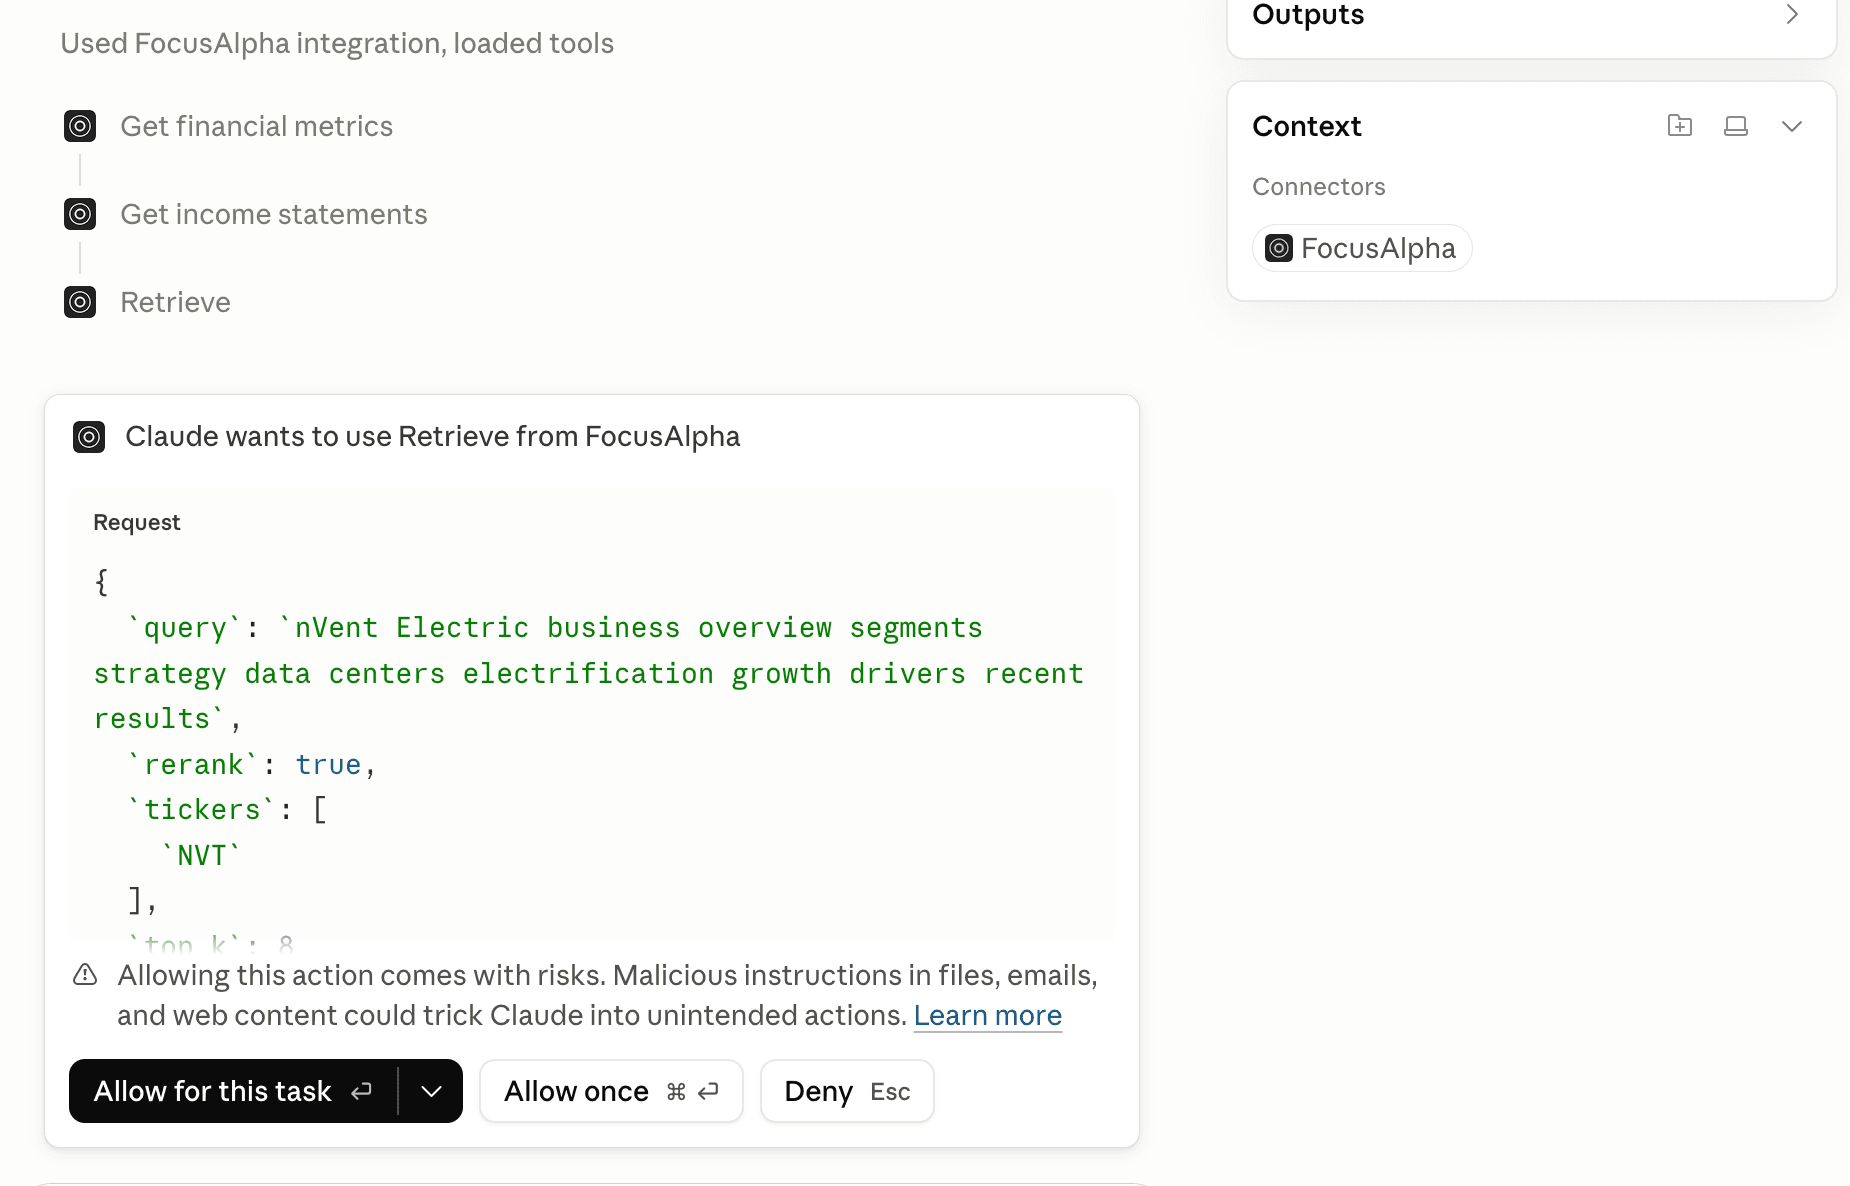The image size is (1850, 1186).
Task: Click the Allow for this task button
Action: 233,1091
